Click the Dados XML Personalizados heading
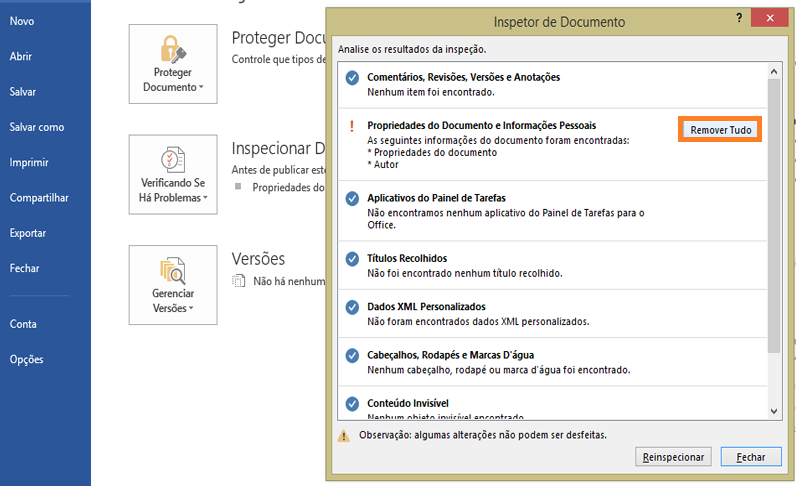Viewport: 796px width, 486px height. point(426,307)
